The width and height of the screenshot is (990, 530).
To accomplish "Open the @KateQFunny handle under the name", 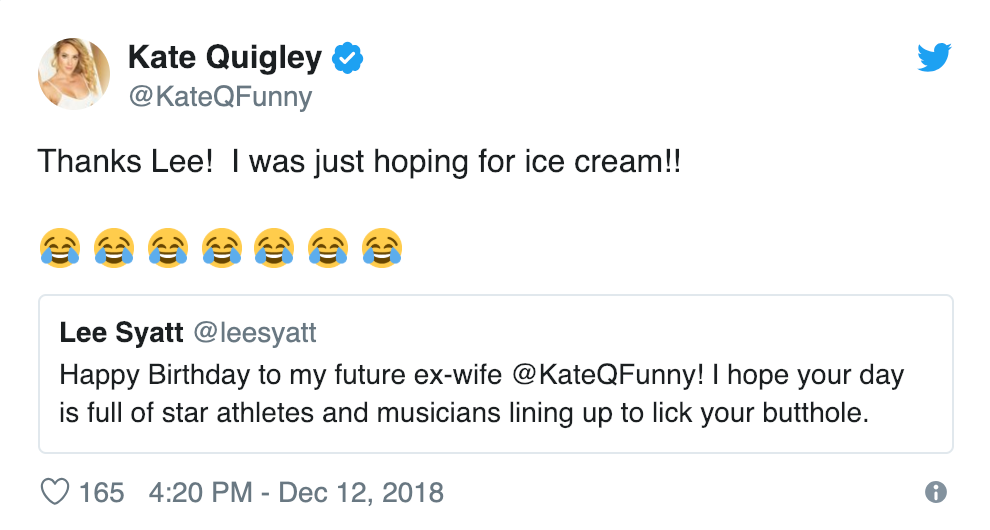I will point(220,97).
